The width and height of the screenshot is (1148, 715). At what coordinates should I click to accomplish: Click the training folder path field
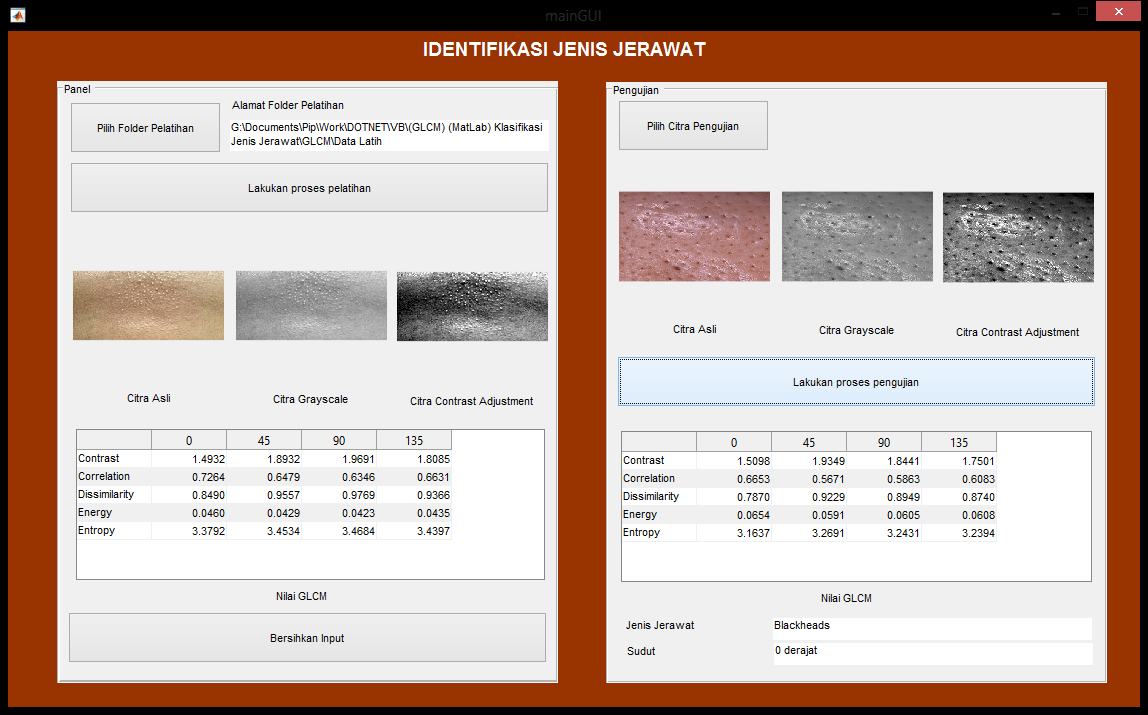click(389, 135)
